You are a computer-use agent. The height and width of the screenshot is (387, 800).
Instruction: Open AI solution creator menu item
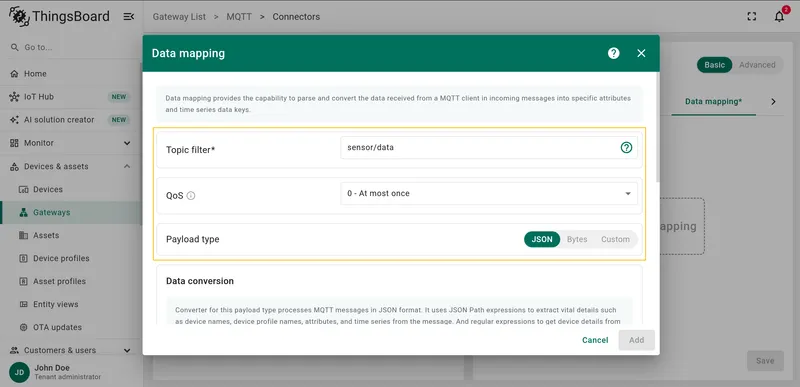coord(71,120)
